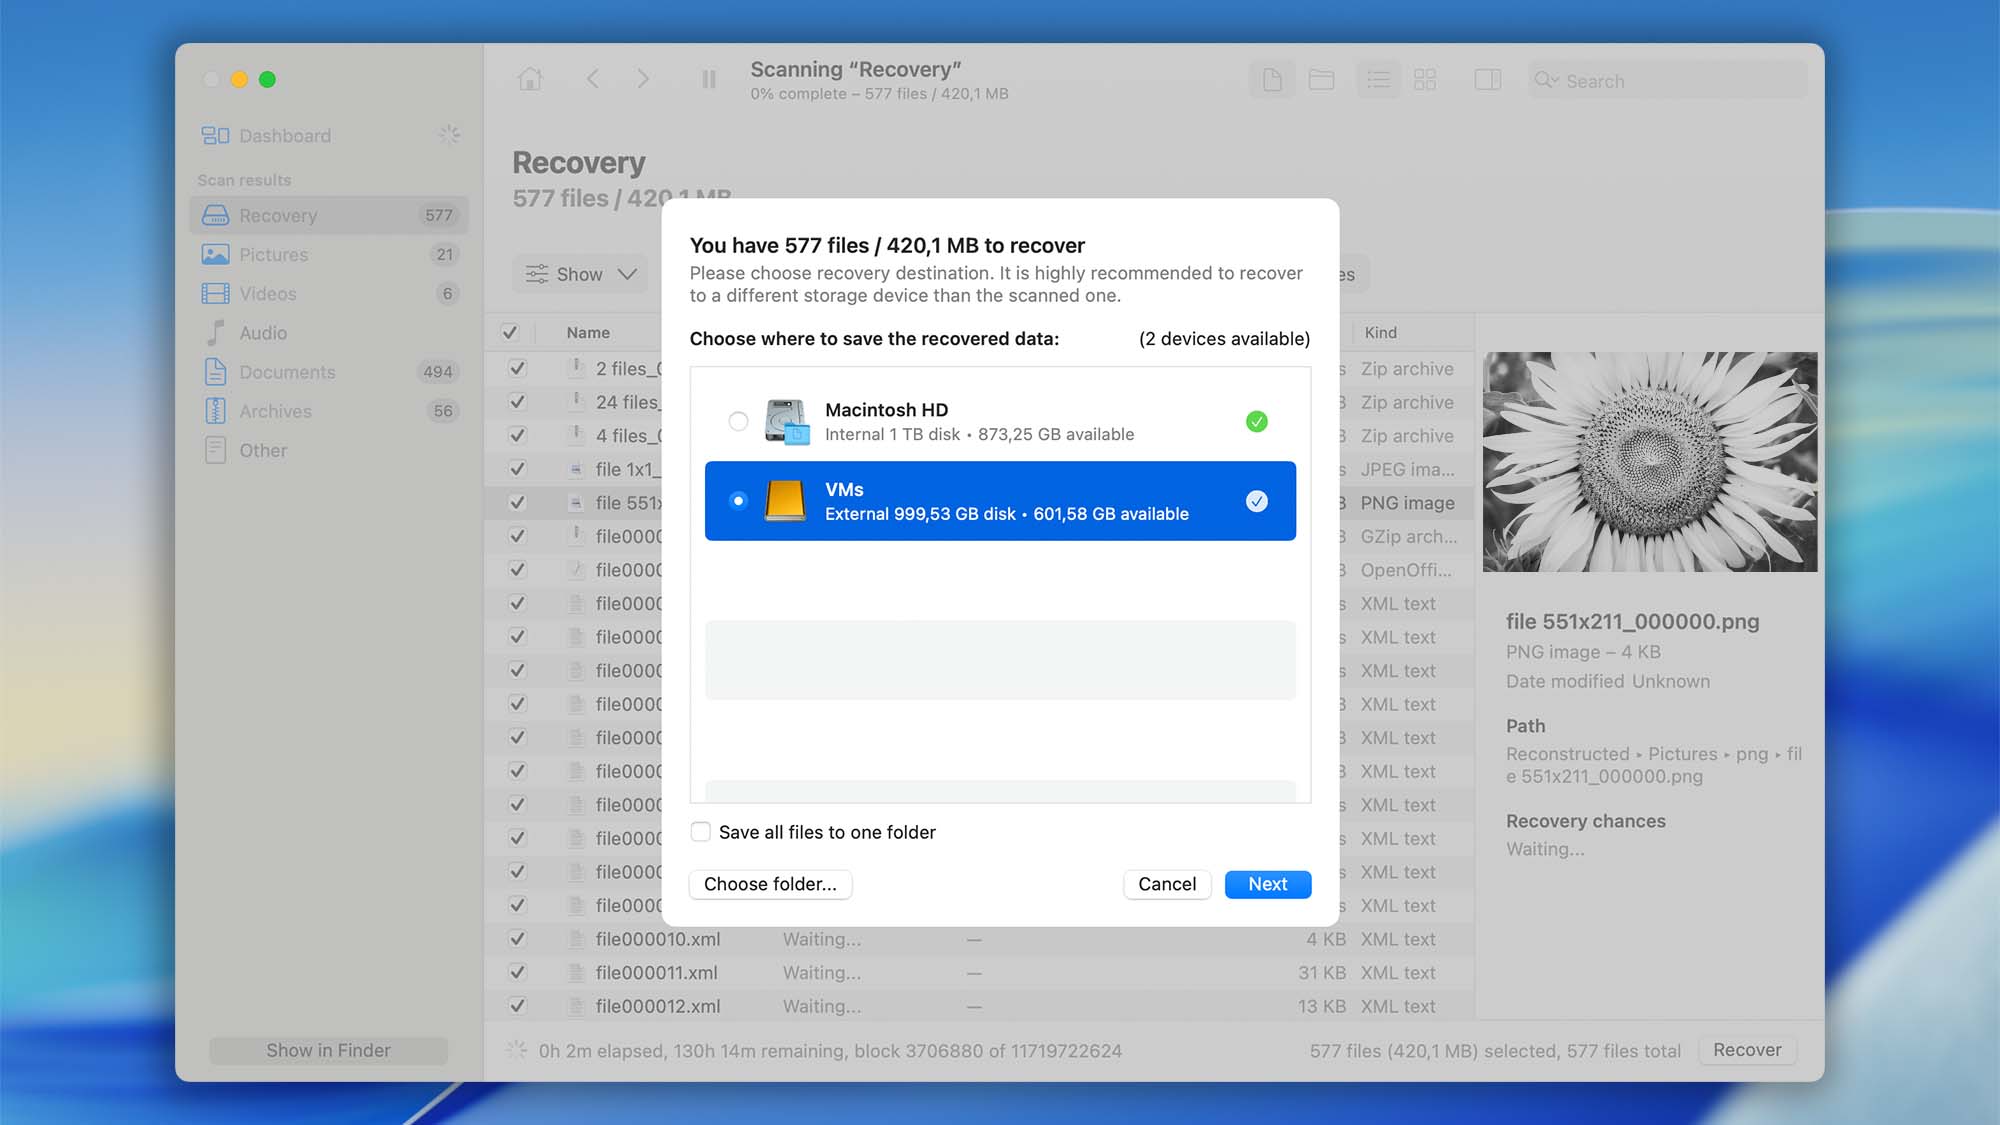The width and height of the screenshot is (2000, 1125).
Task: Click the JPEG ima... kind cell
Action: coord(1407,469)
